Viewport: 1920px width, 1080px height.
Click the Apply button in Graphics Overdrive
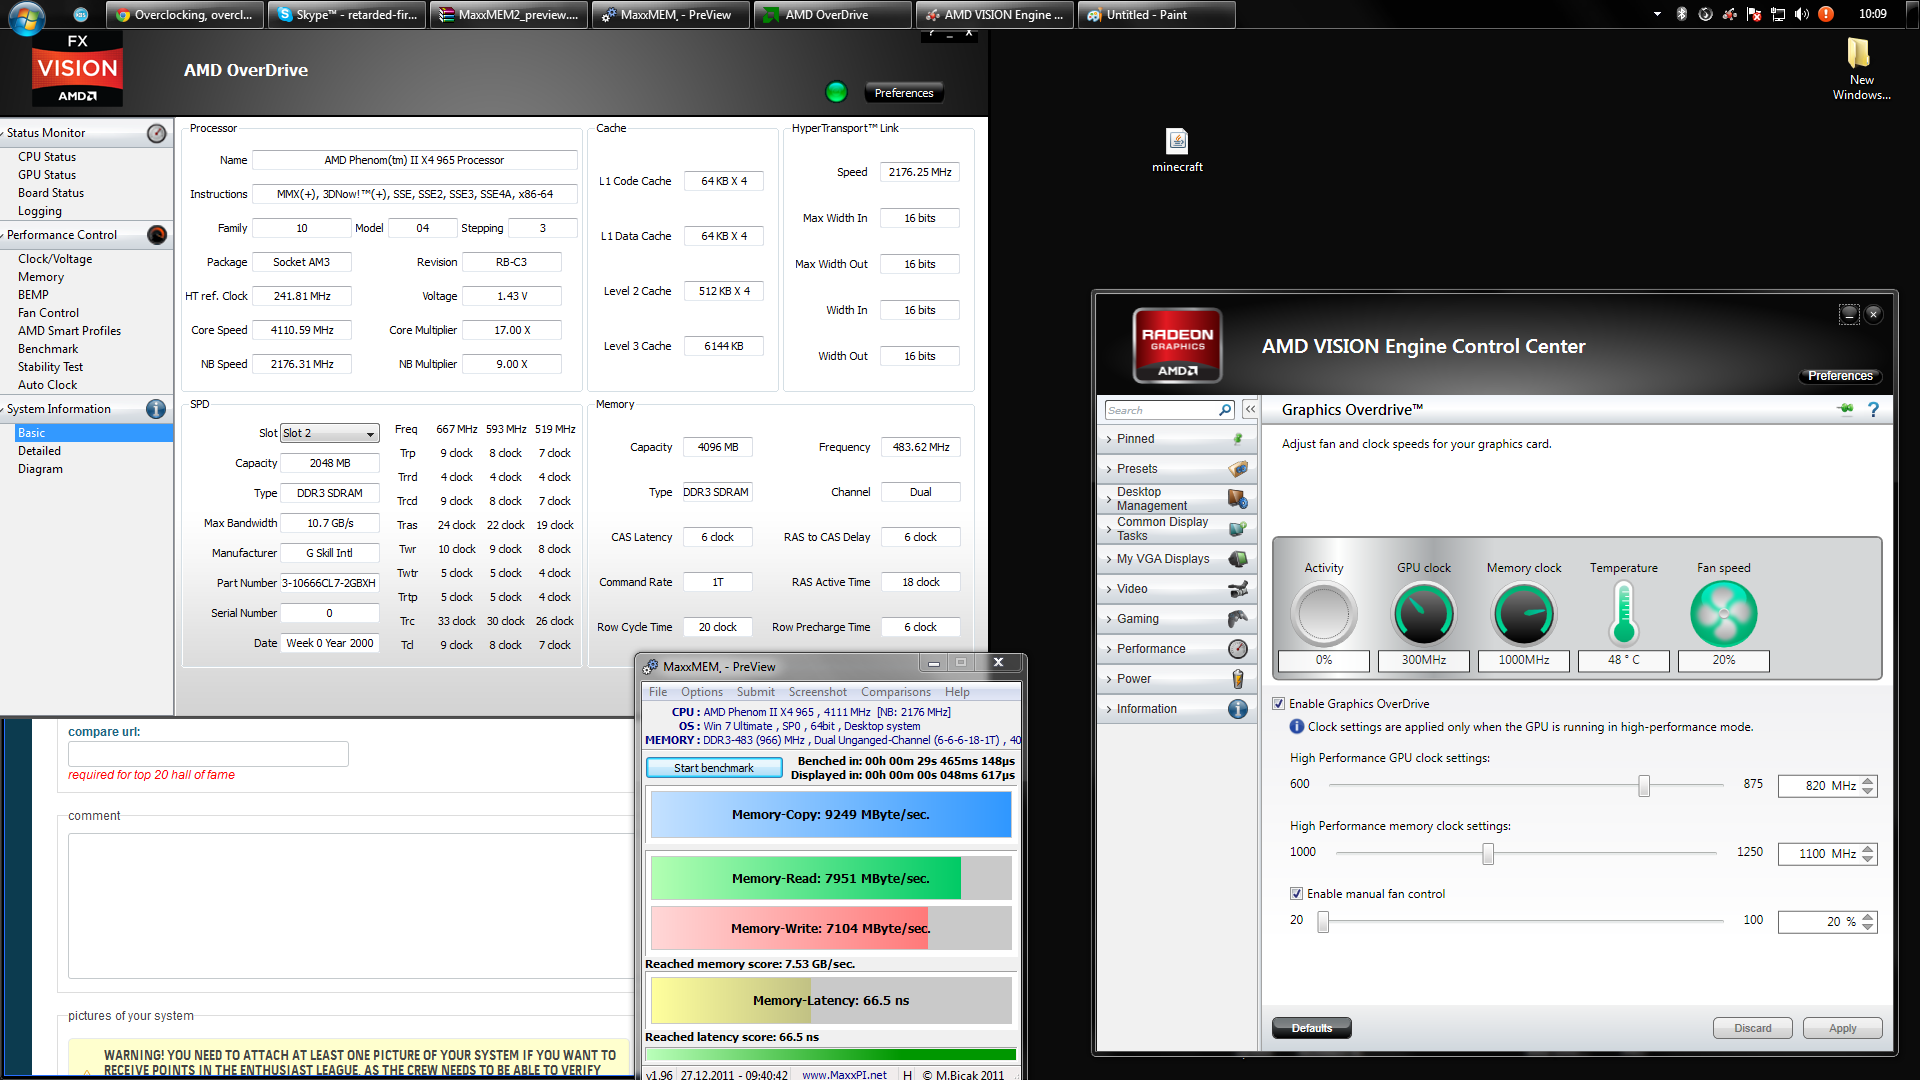1842,1028
